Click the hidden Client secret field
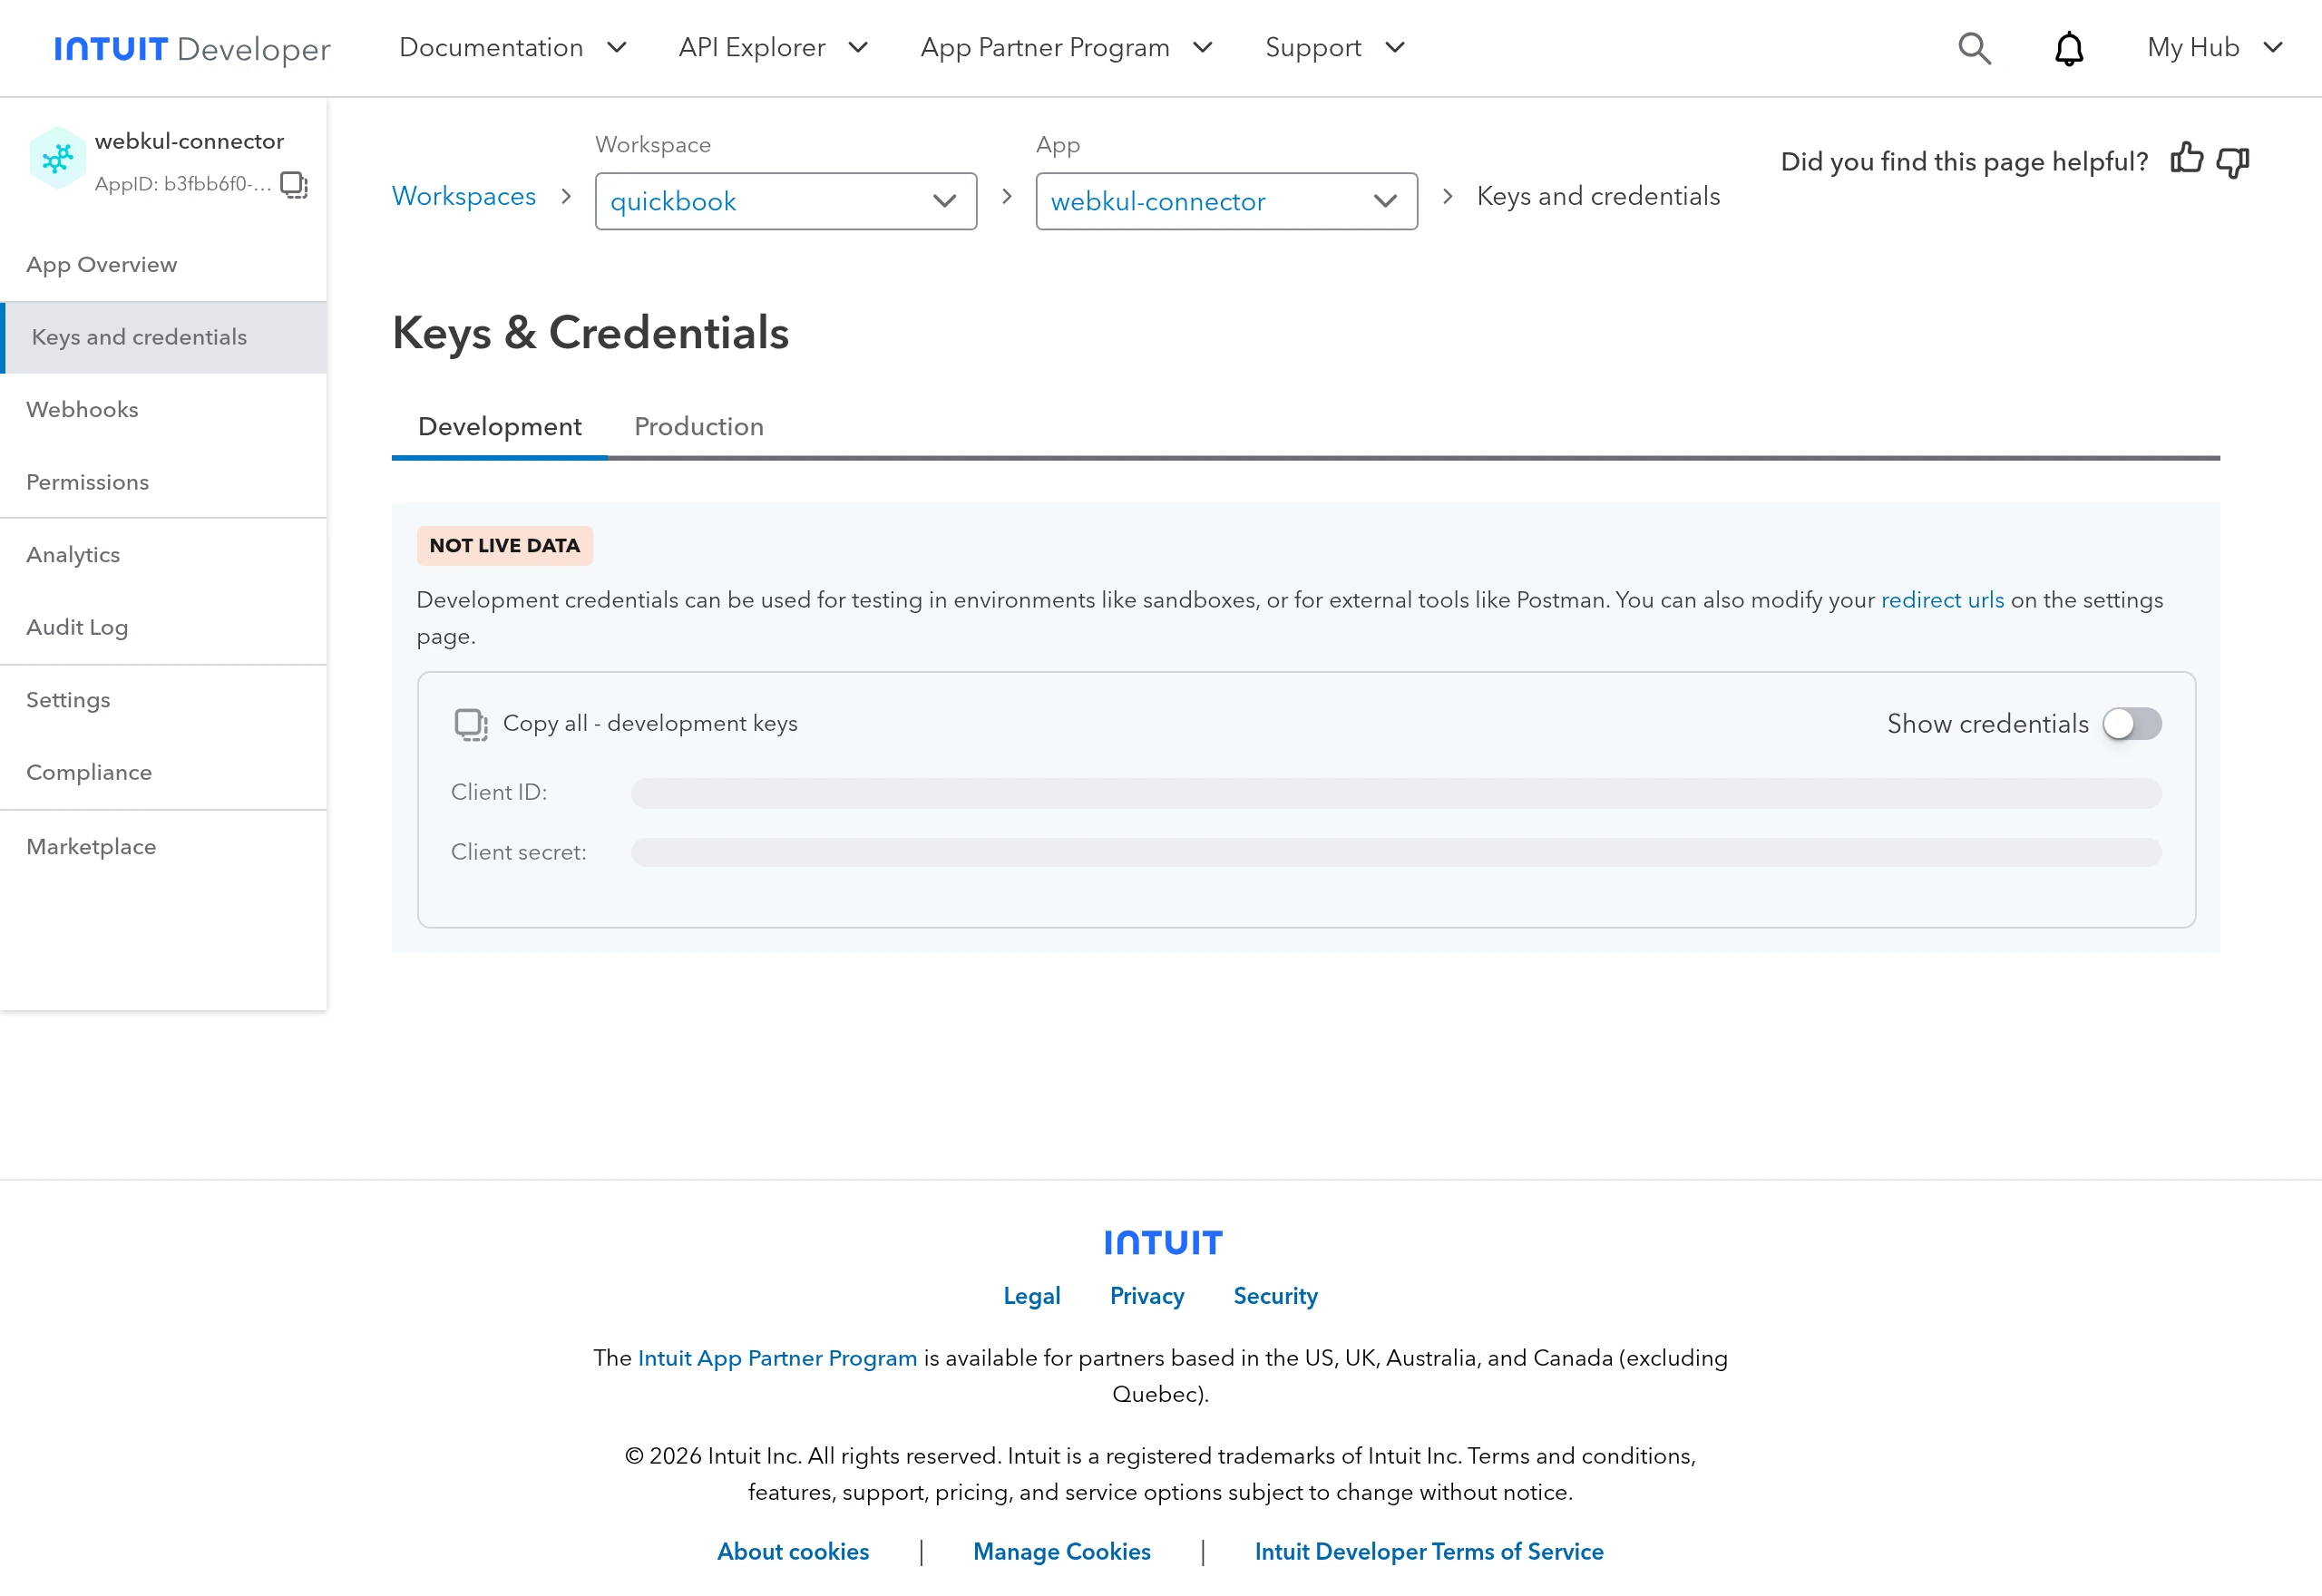 1396,853
